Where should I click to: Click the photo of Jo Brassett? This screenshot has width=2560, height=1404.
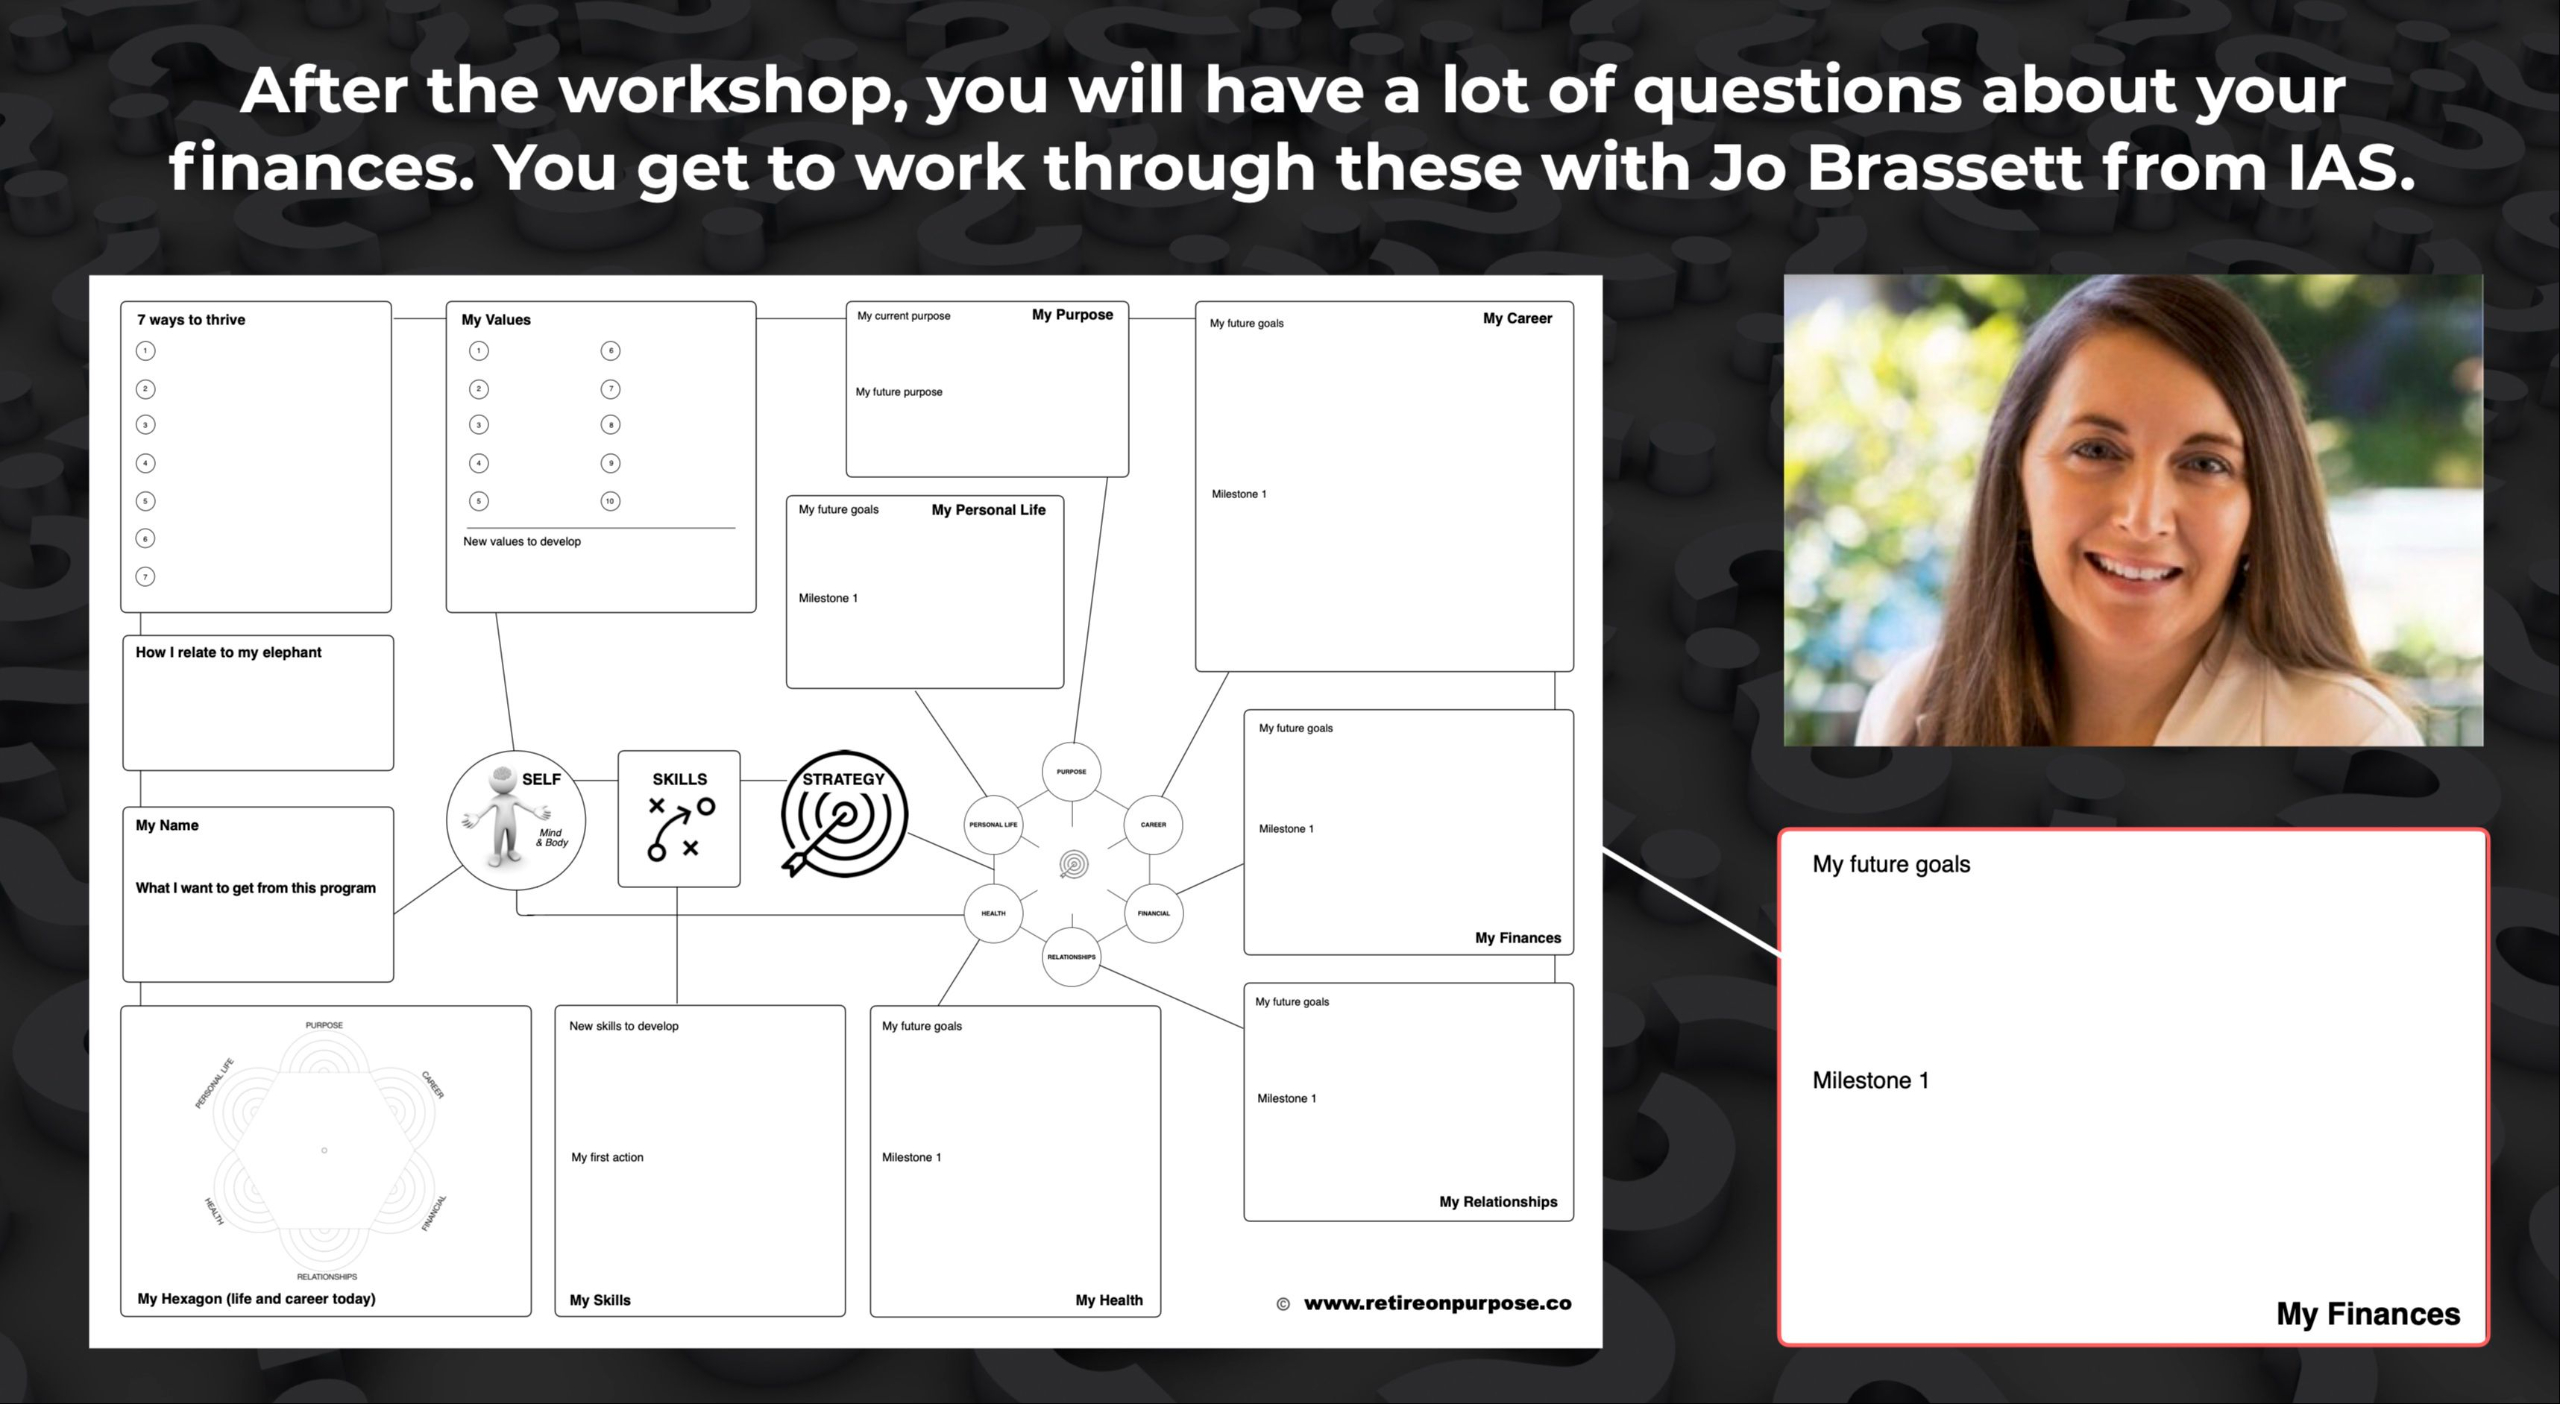(x=2132, y=510)
